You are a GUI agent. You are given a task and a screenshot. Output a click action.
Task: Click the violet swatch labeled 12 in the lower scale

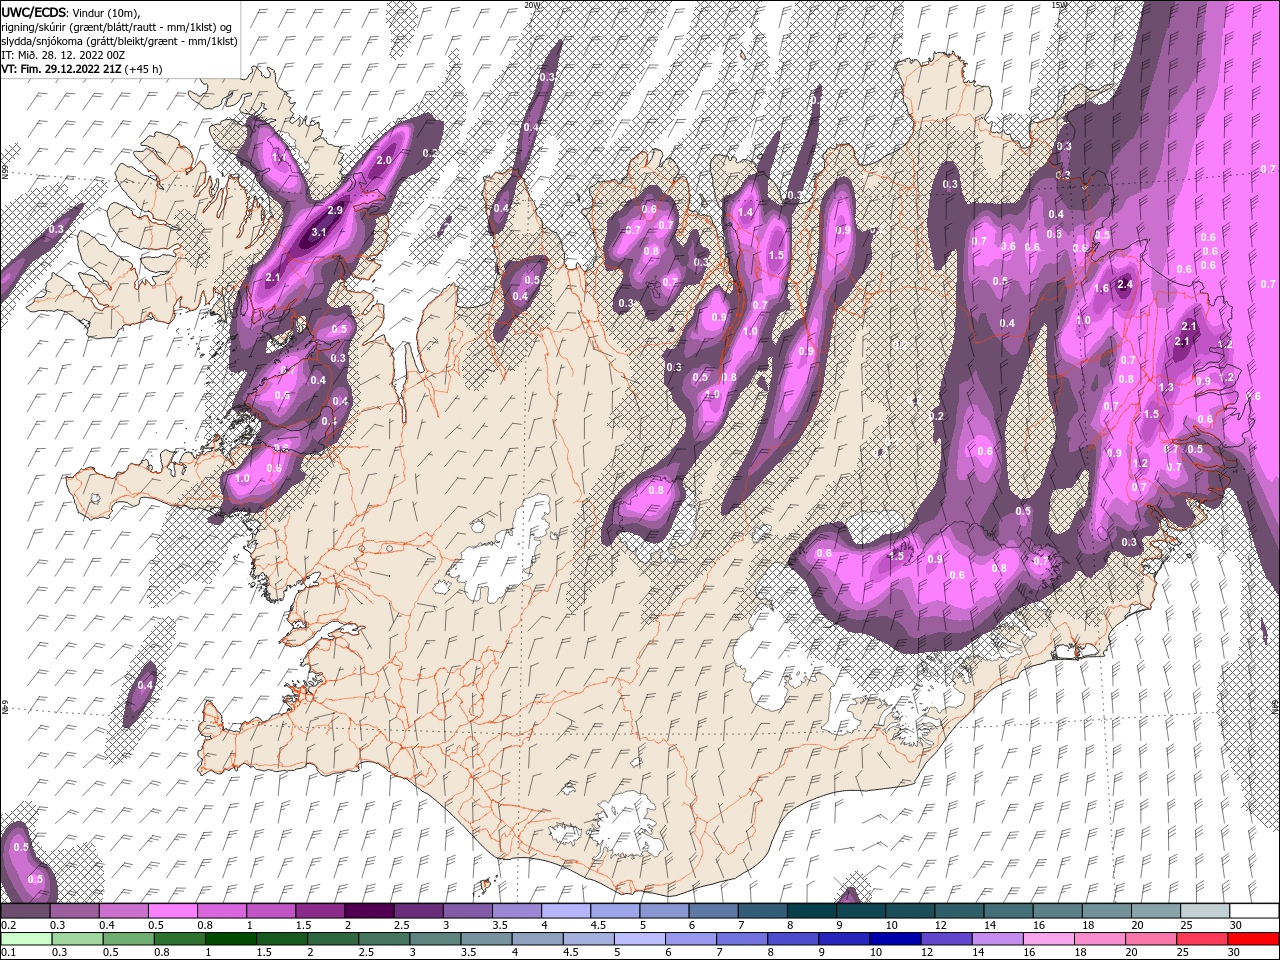point(946,939)
